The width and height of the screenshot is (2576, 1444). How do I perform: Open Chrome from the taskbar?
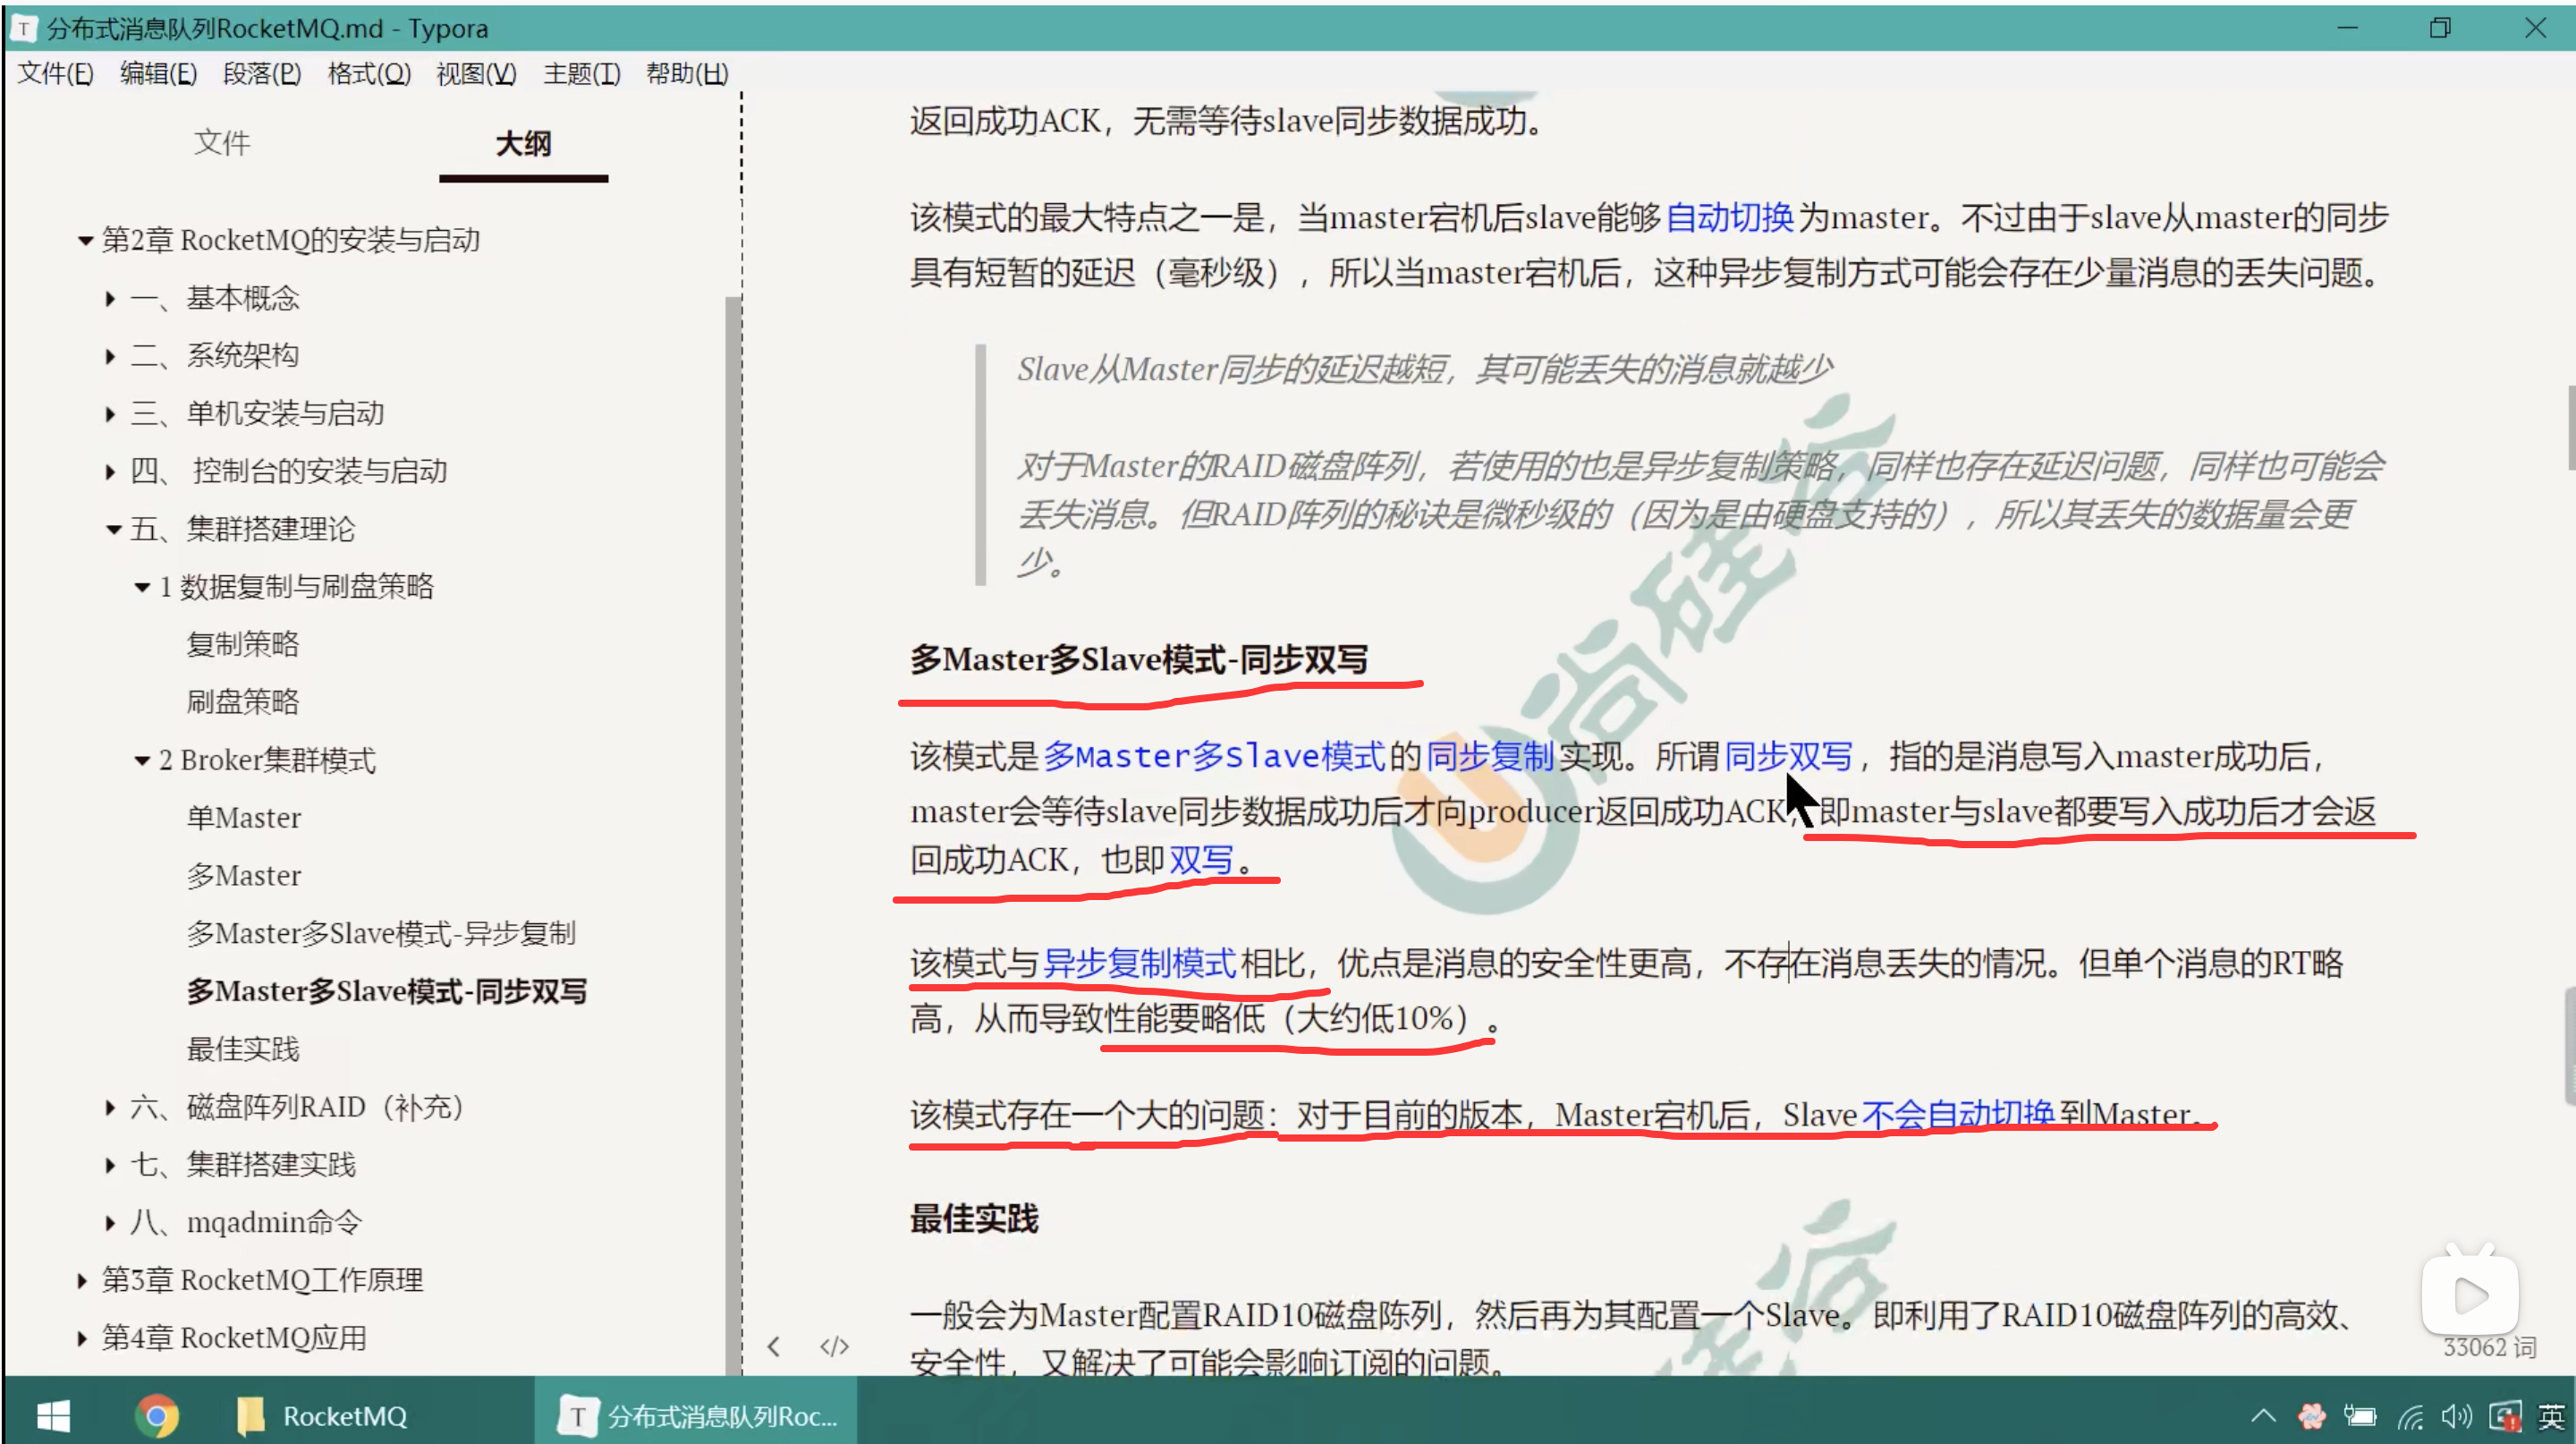point(156,1415)
